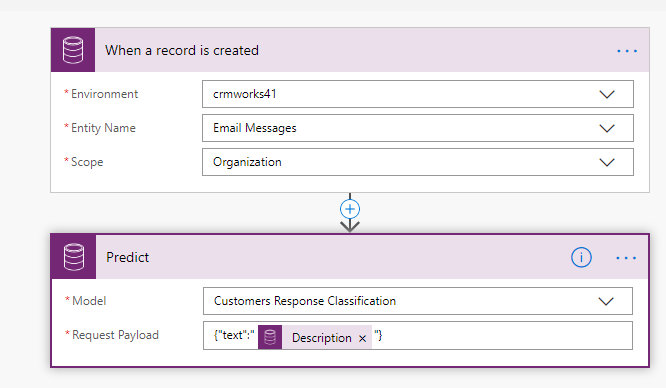Click the database icon on the Predict card
Image resolution: width=666 pixels, height=388 pixels.
coord(73,257)
